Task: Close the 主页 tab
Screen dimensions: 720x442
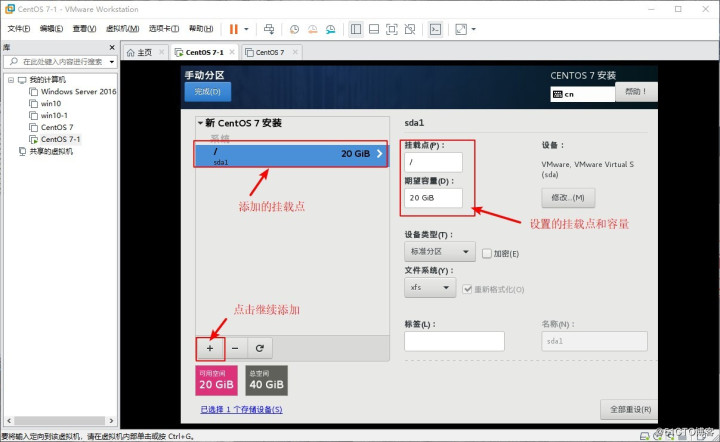Action: pos(162,52)
